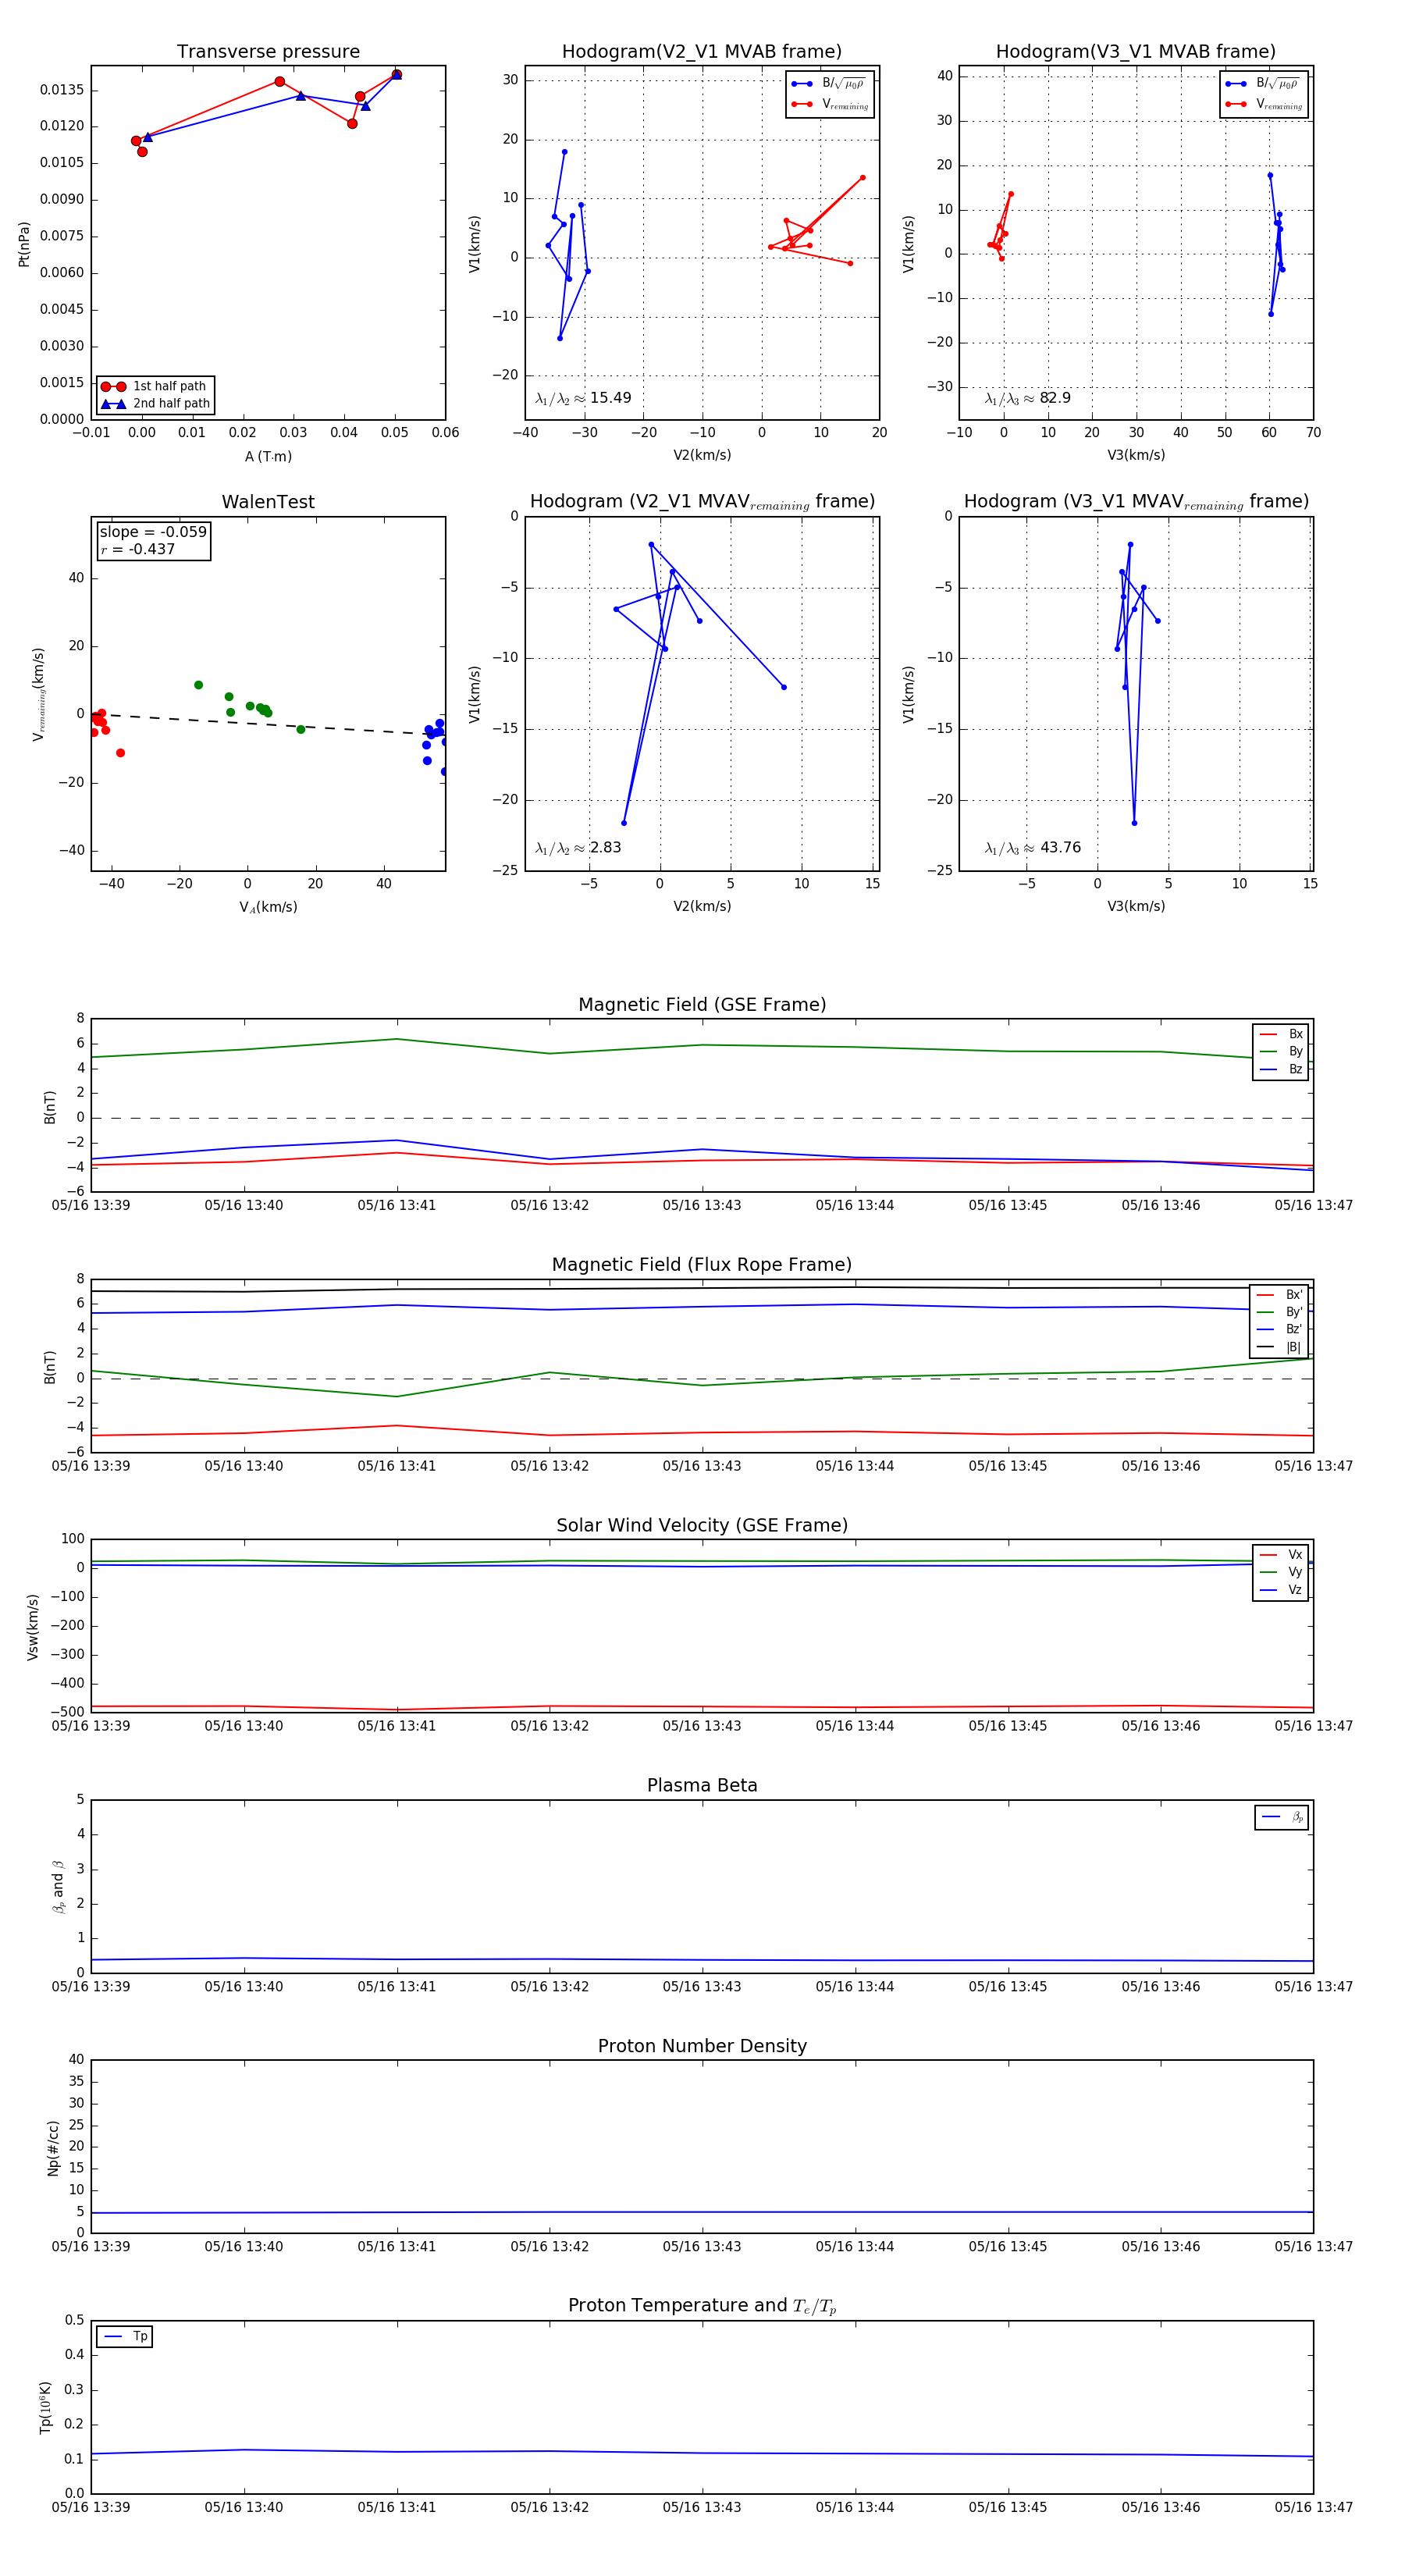Click "05/16 13:43" tick under Plasma Beta plot

702,1987
